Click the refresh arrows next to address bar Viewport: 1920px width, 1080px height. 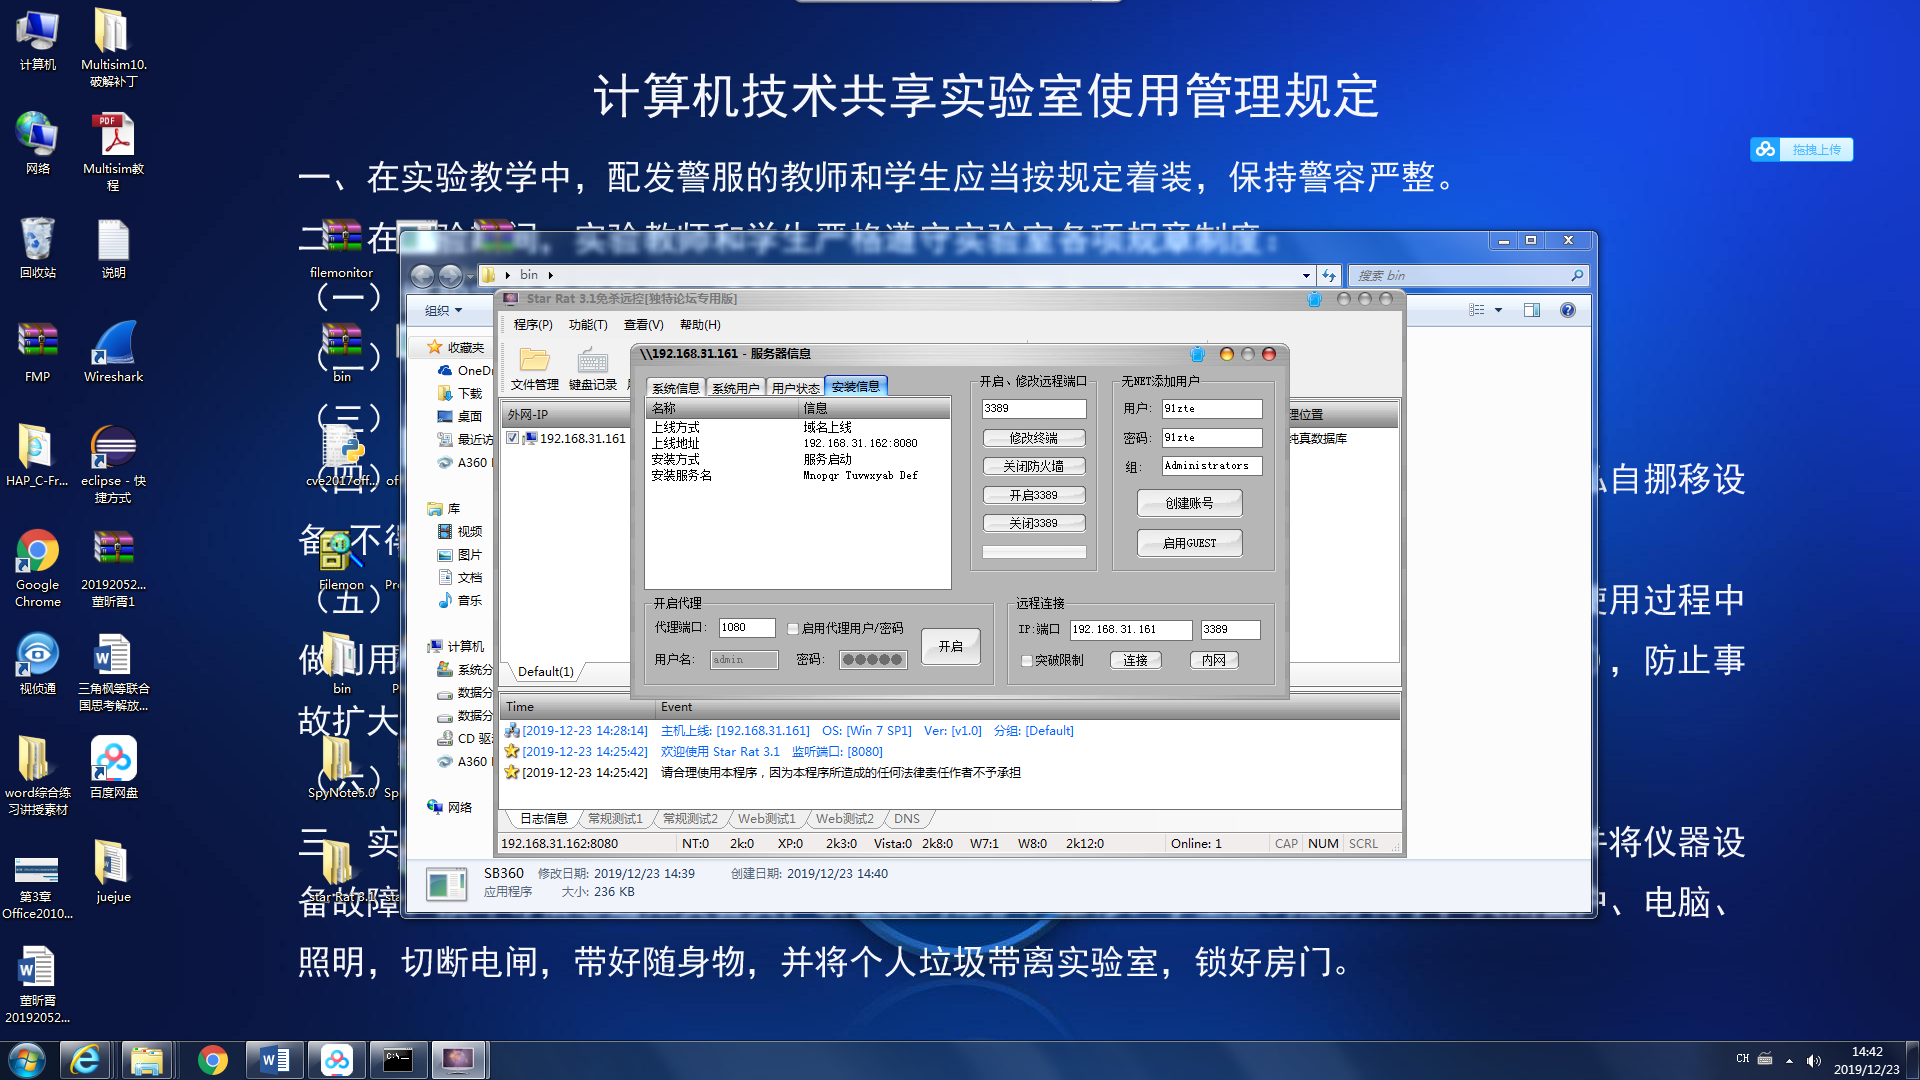coord(1328,275)
